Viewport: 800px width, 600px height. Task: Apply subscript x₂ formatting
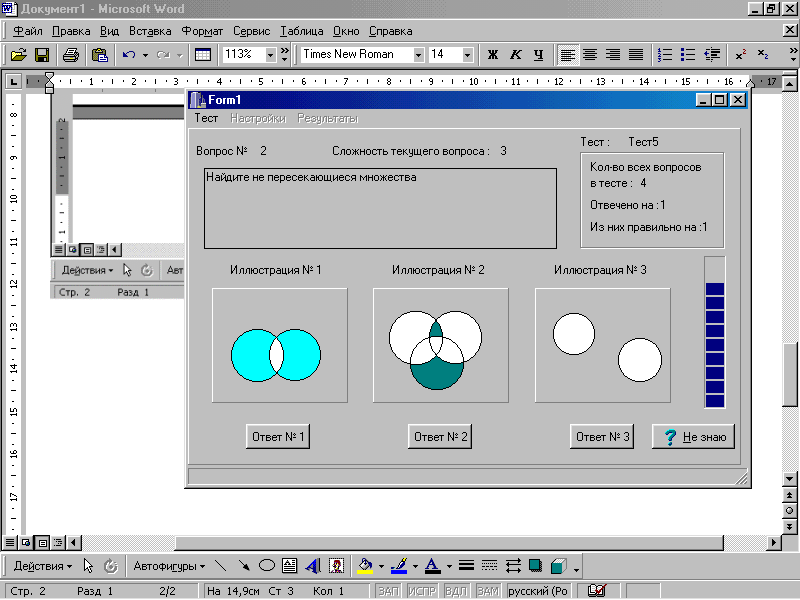tap(763, 55)
